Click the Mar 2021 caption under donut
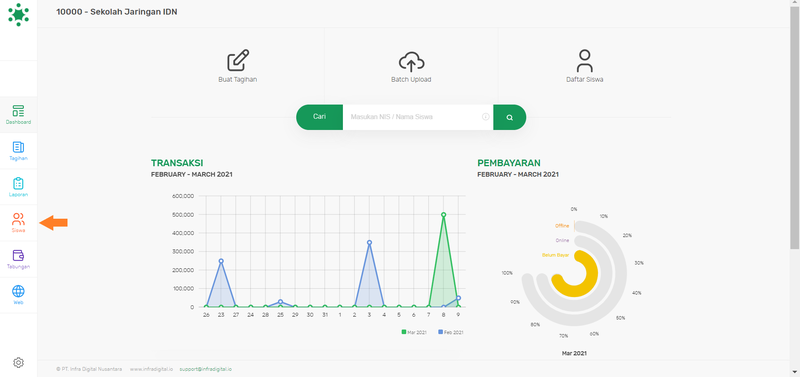 [x=574, y=353]
